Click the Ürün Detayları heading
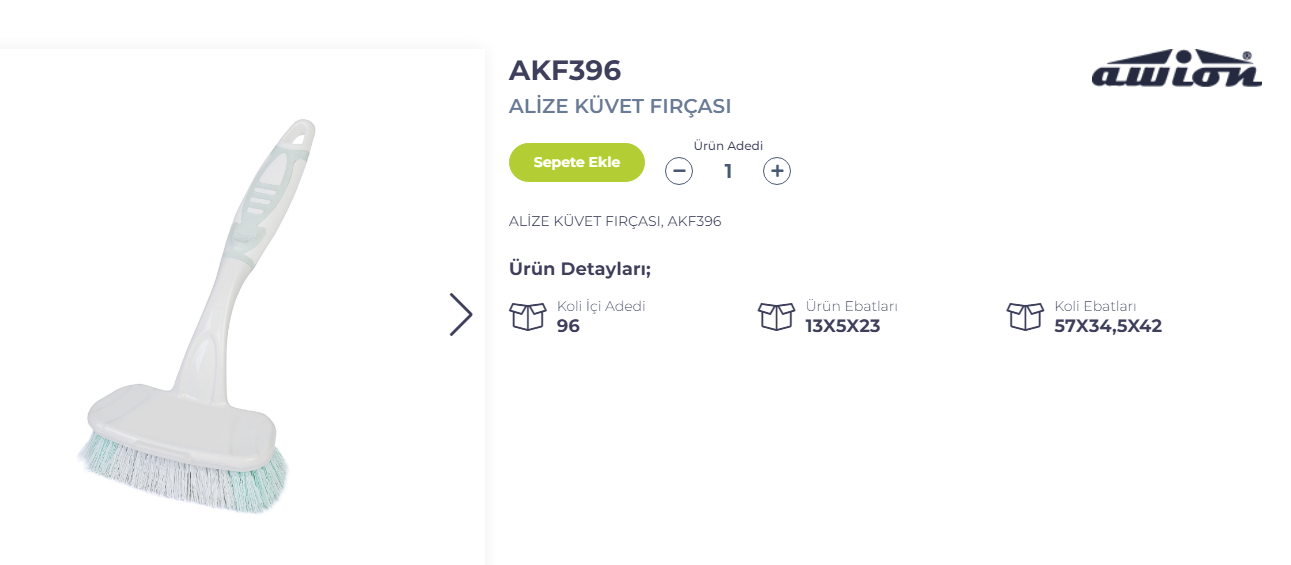This screenshot has width=1291, height=565. pyautogui.click(x=580, y=269)
